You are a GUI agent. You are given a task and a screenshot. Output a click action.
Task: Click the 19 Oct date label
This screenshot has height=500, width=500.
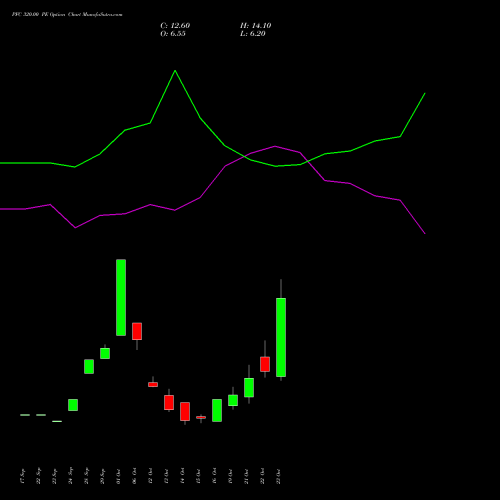[230, 476]
